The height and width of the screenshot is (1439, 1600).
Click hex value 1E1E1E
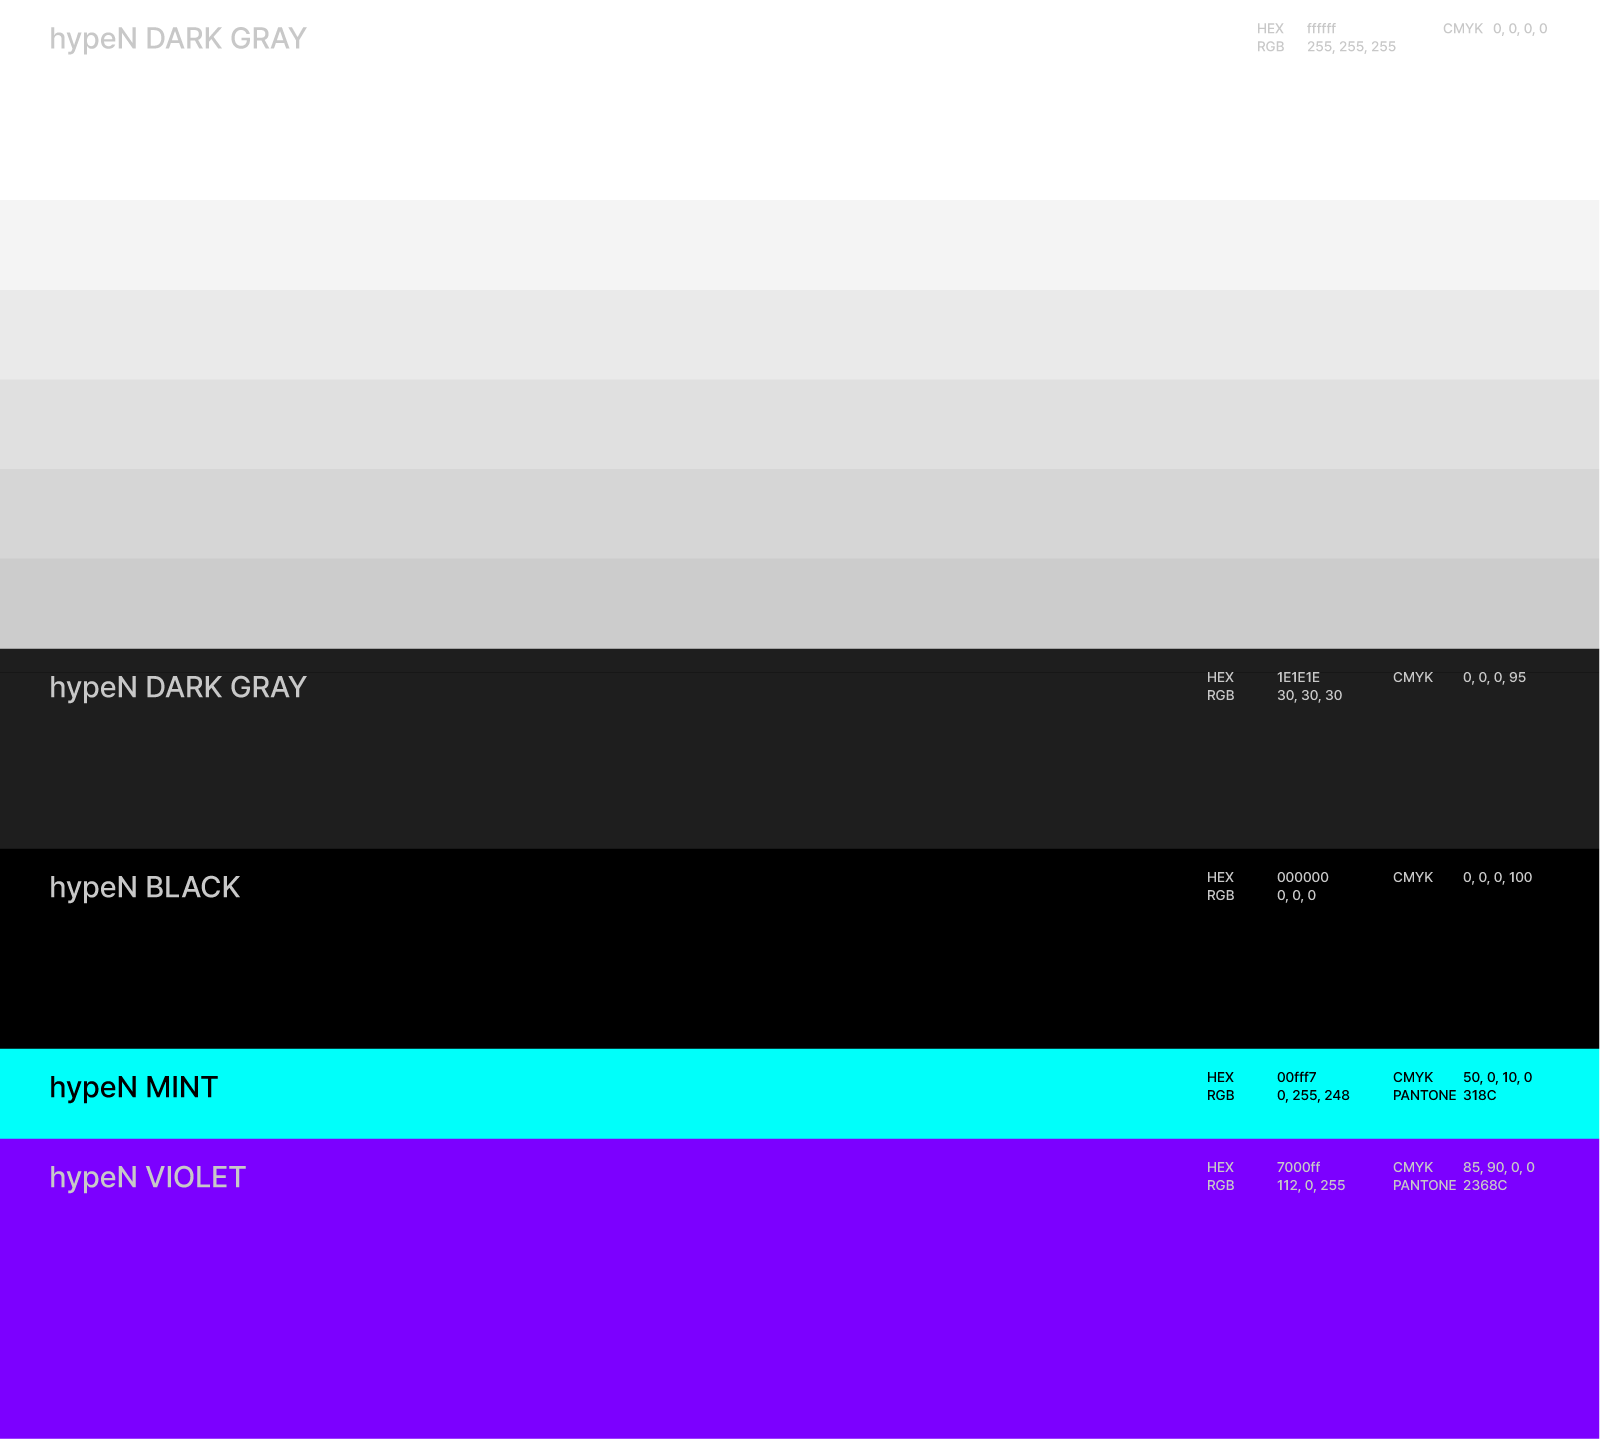tap(1298, 678)
